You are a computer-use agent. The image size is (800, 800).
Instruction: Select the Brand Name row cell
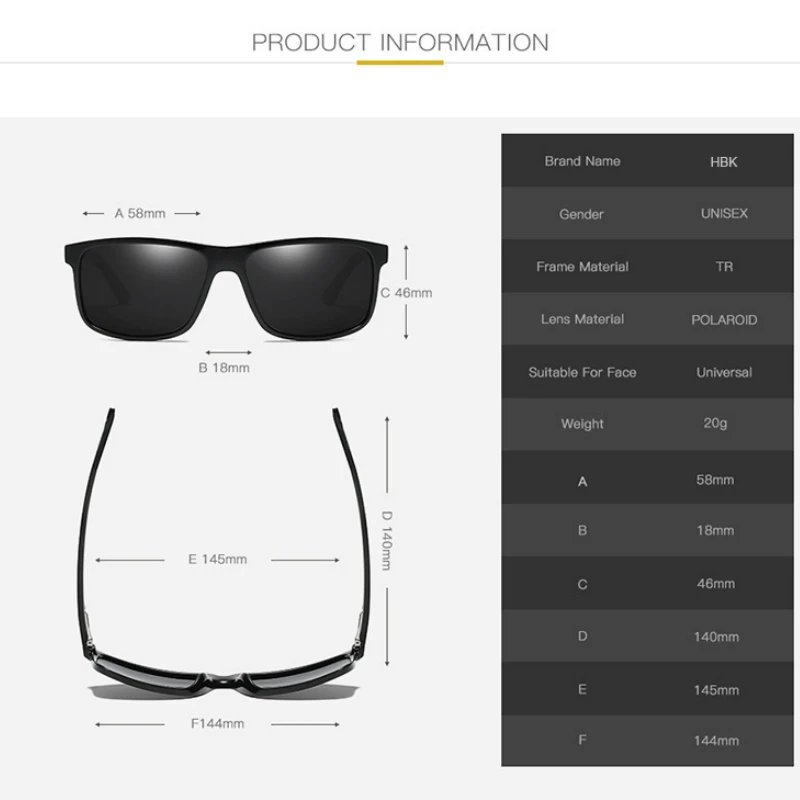coord(582,161)
